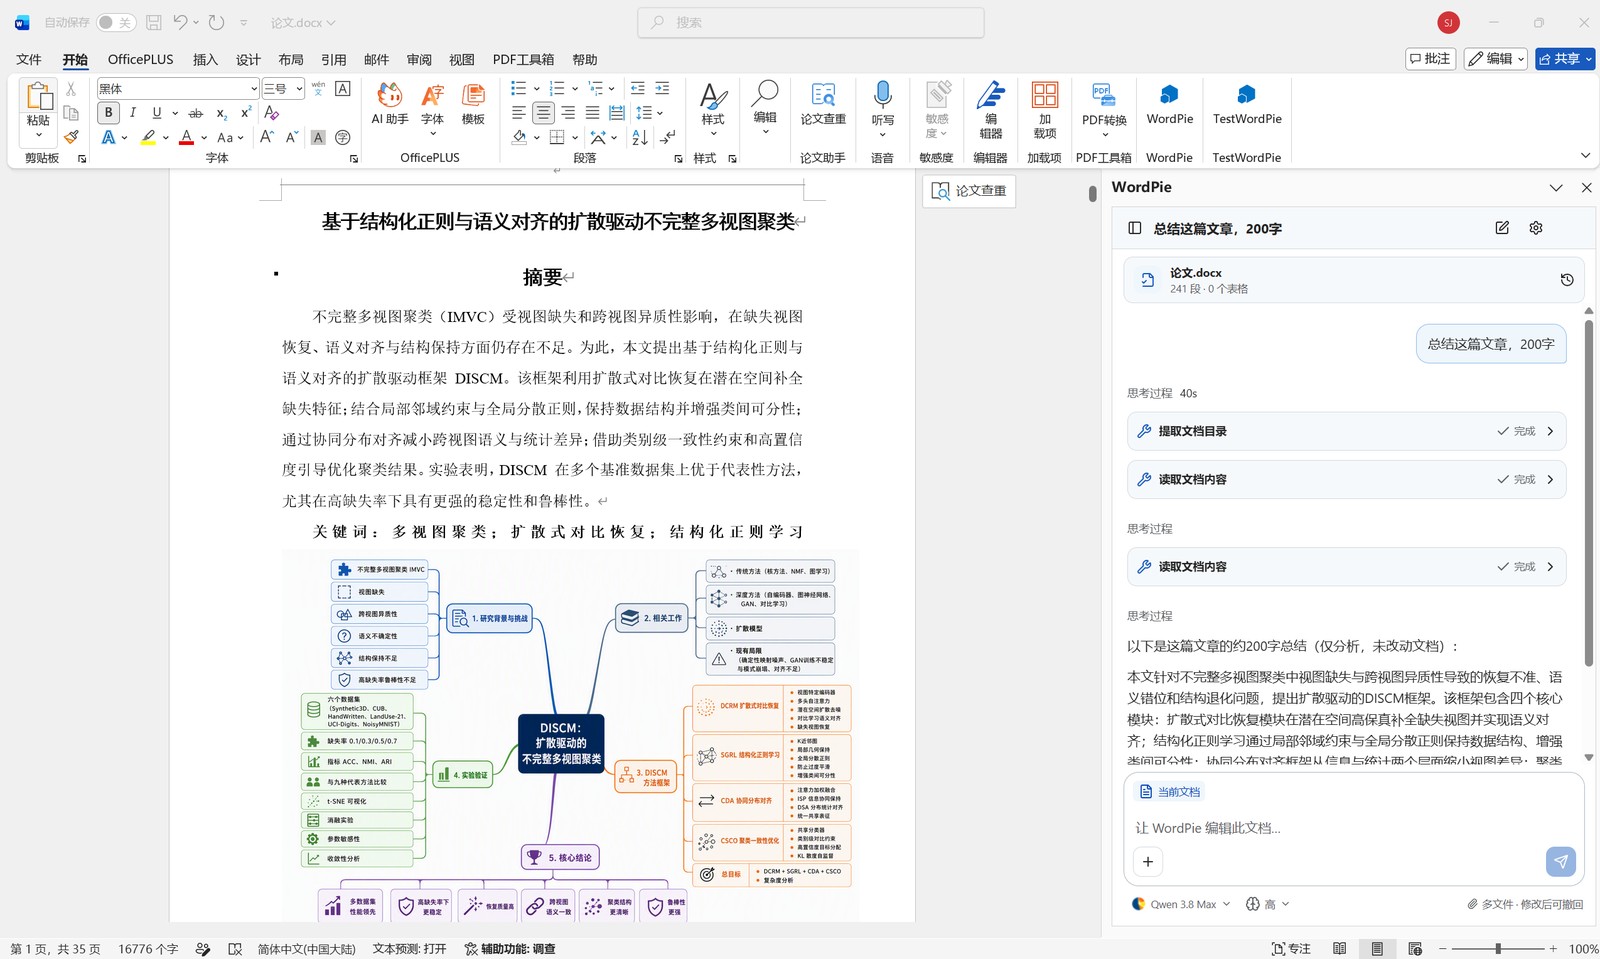The image size is (1600, 959).
Task: Open the 插入 ribbon tab
Action: 205,60
